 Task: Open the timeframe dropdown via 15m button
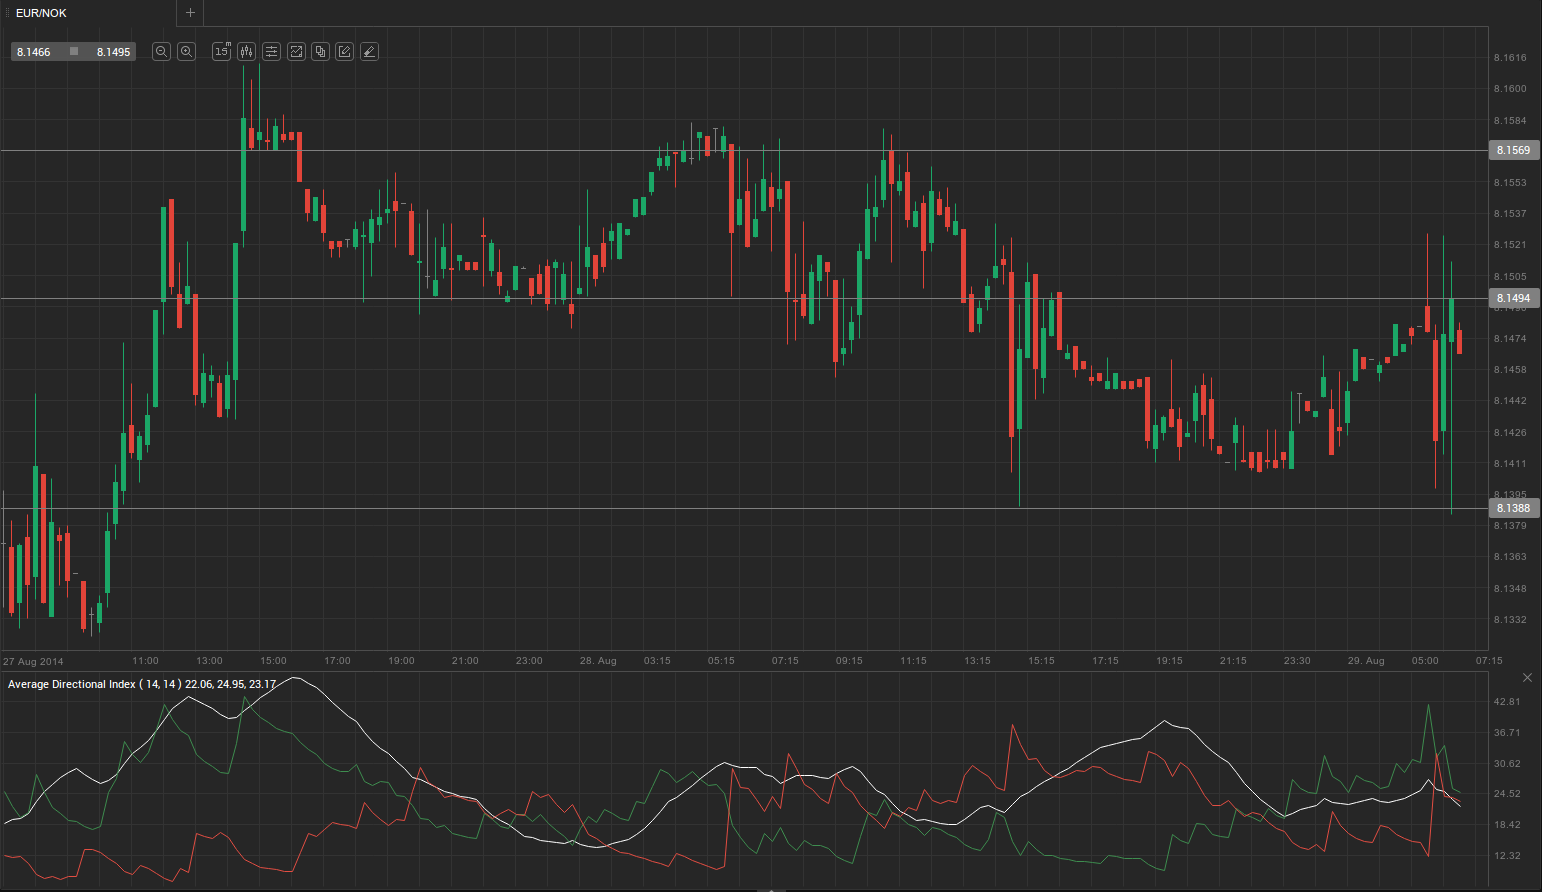221,51
